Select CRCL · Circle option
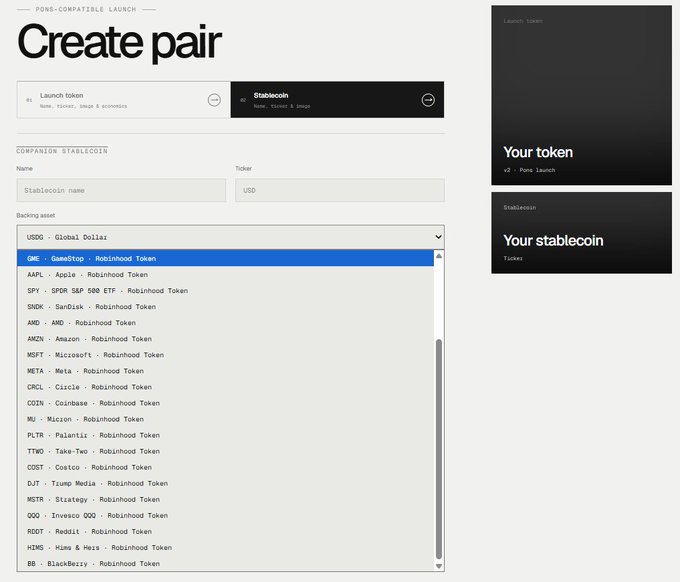The height and width of the screenshot is (582, 680). pos(226,387)
